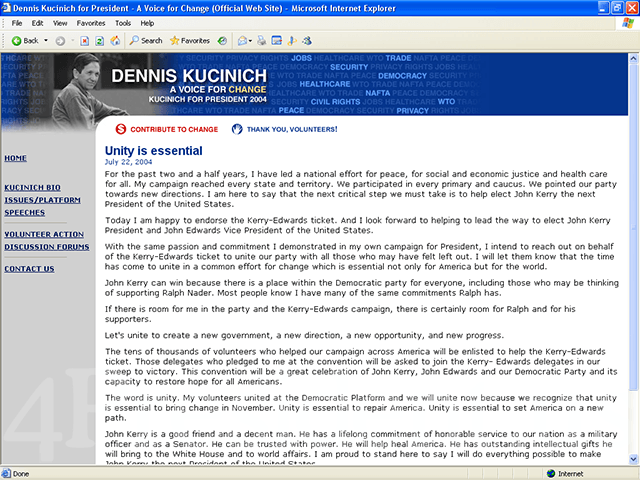Click the vertical scrollbar up arrow
The height and width of the screenshot is (480, 640).
click(x=633, y=58)
